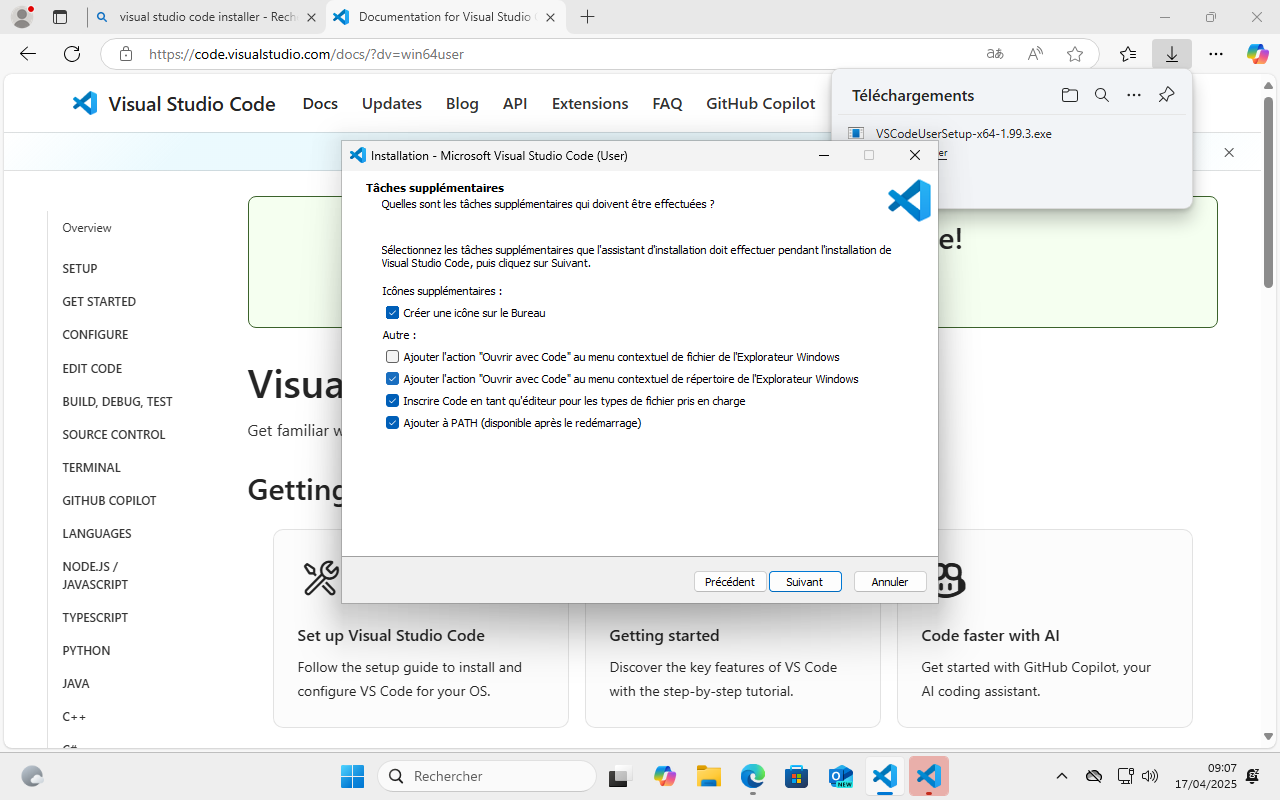1280x800 pixels.
Task: Click the Edge profile avatar
Action: point(21,17)
